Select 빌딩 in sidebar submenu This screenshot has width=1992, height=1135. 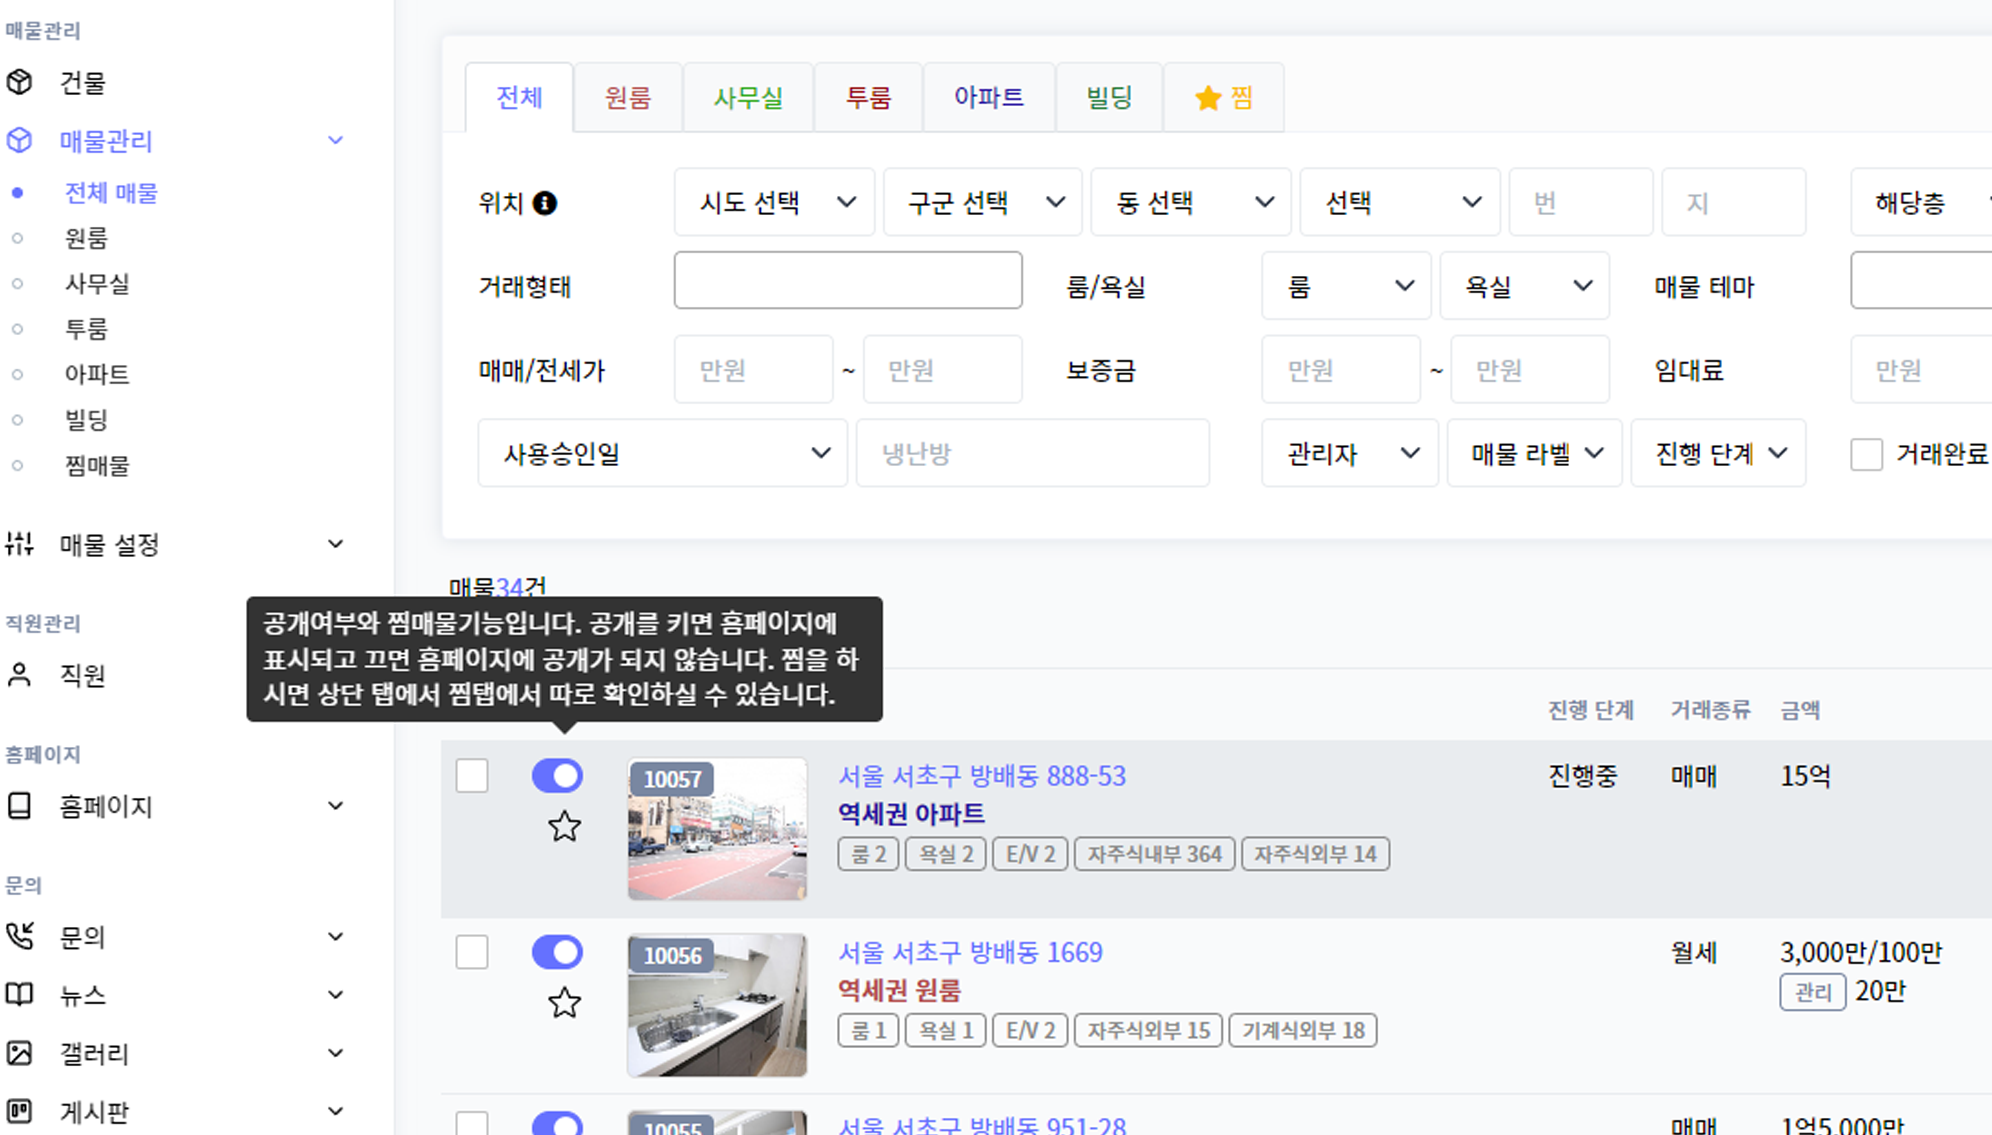point(86,420)
